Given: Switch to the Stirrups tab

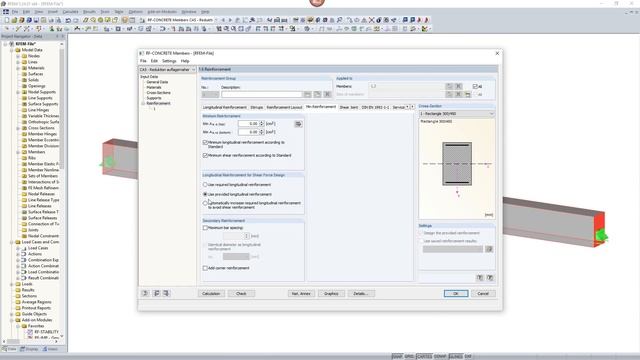Looking at the screenshot, I should click(x=256, y=107).
